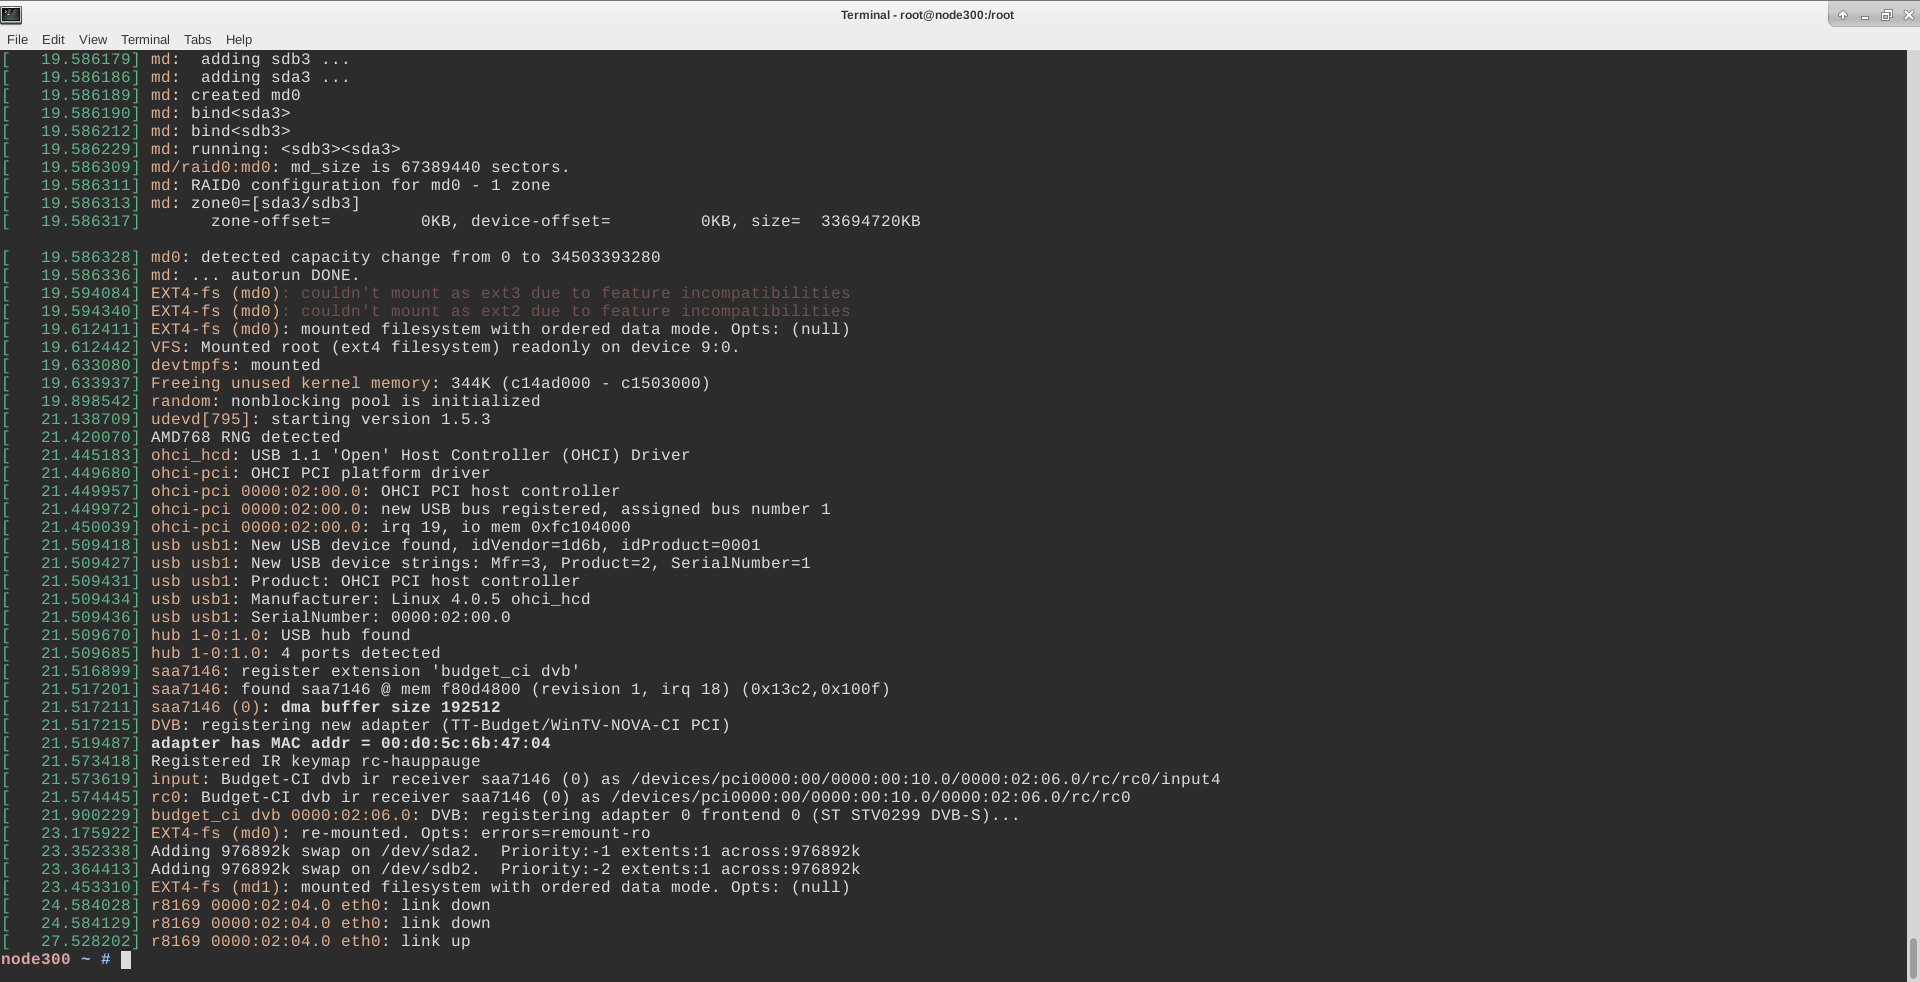The image size is (1920, 982).
Task: Open the File menu
Action: coord(17,39)
